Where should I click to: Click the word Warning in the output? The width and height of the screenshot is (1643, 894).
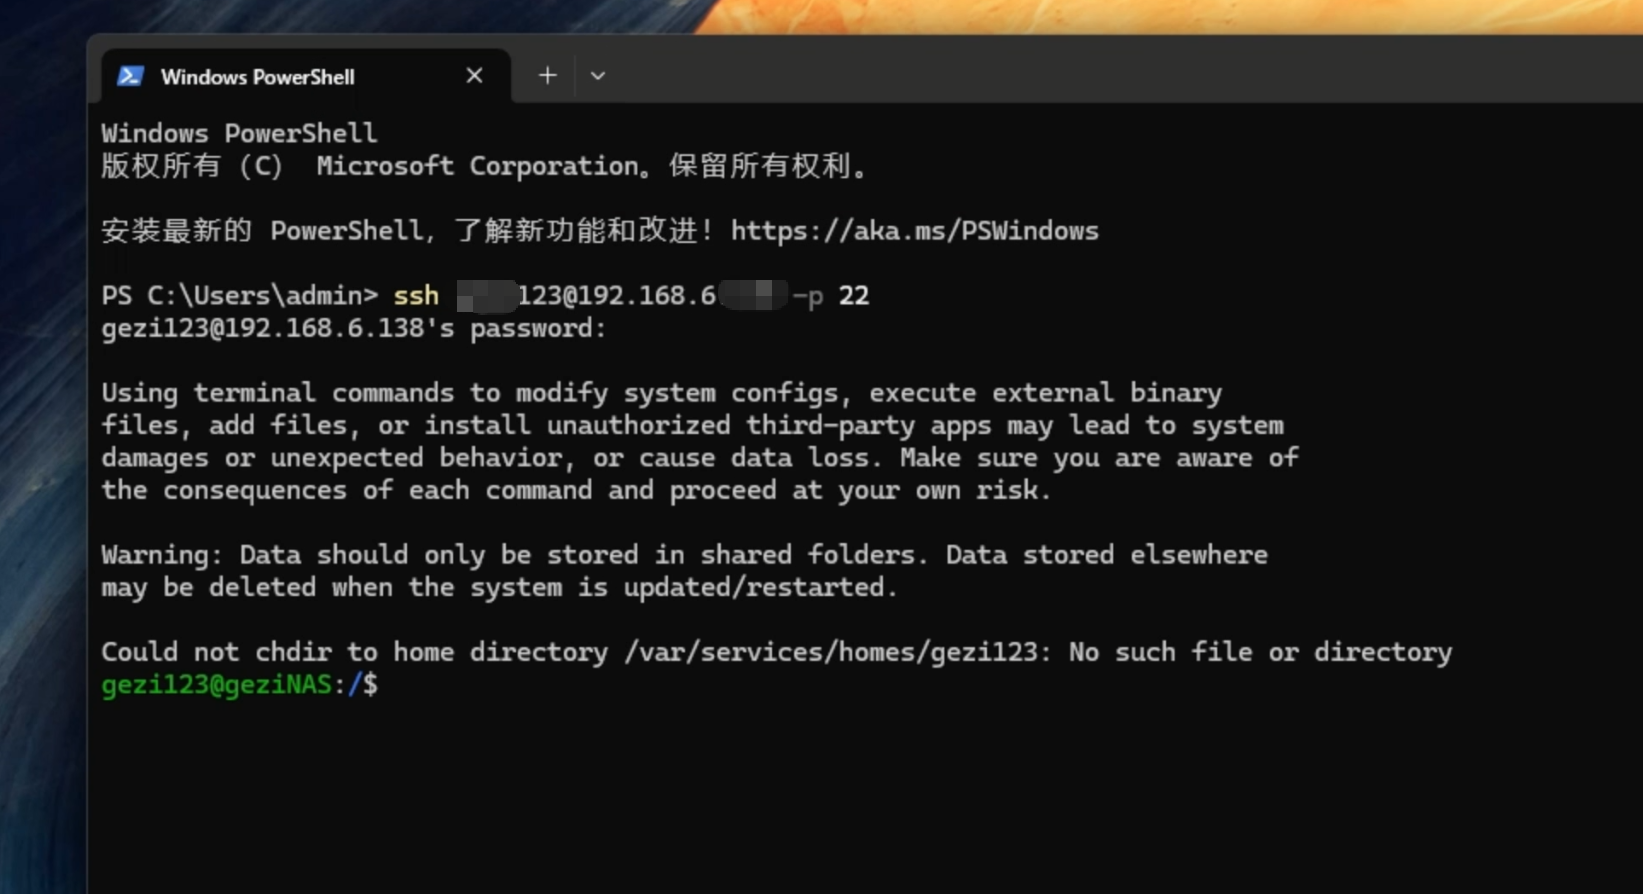point(155,555)
